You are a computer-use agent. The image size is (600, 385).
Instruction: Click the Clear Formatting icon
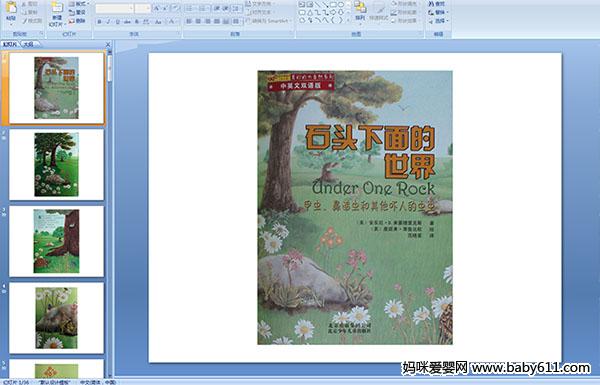(175, 8)
